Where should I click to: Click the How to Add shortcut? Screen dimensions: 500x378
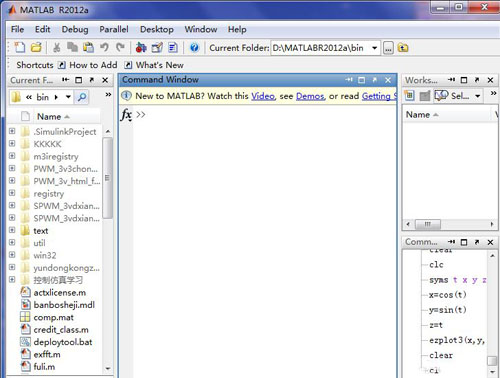(88, 65)
